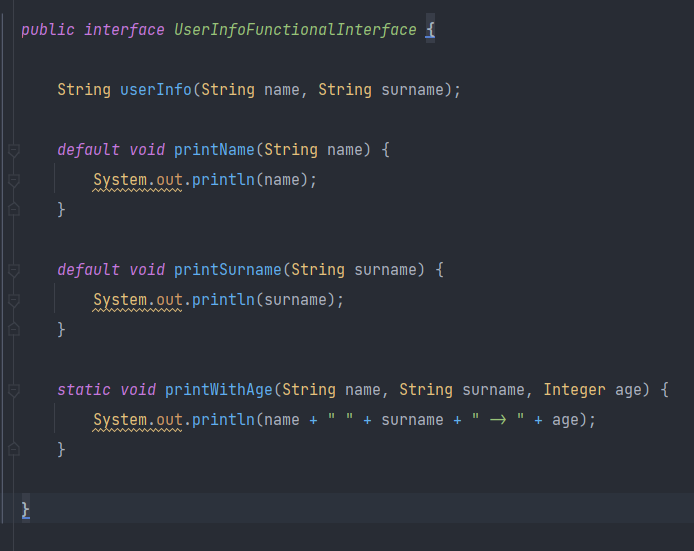
Task: Click the 'default' keyword before void printName
Action: (89, 150)
